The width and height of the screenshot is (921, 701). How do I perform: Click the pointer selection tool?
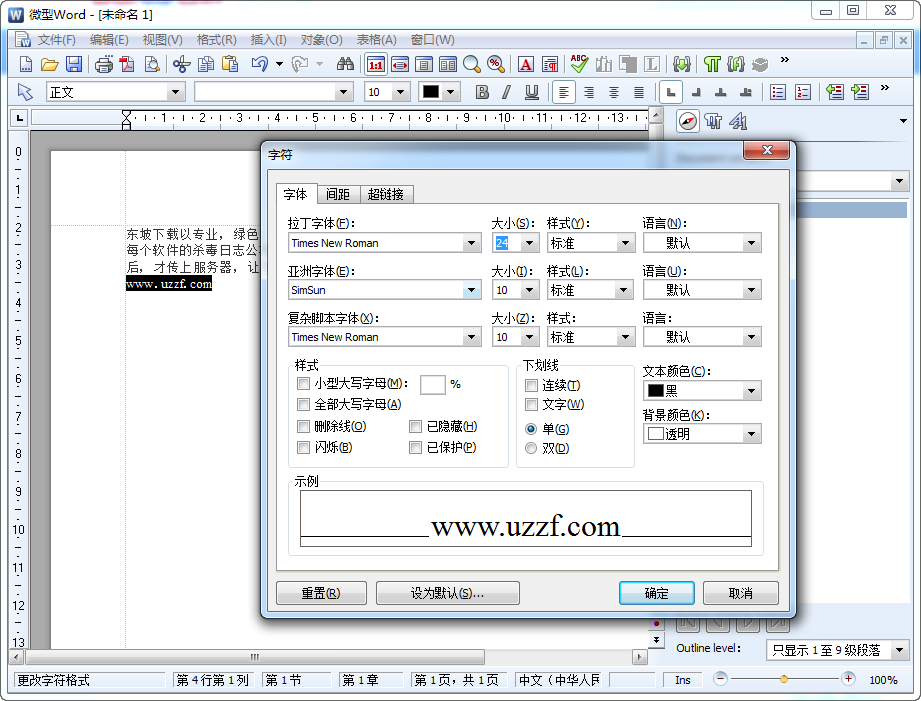pos(25,92)
